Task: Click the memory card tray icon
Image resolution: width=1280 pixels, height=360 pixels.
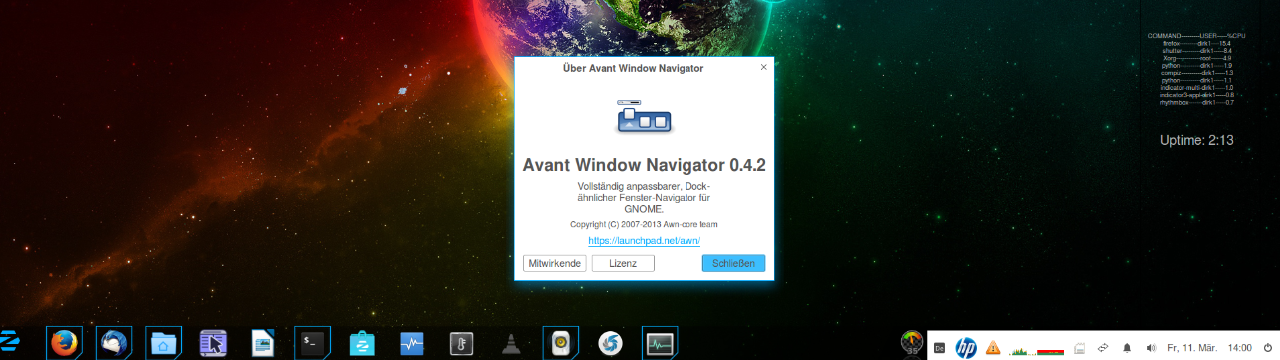Action: click(1079, 348)
